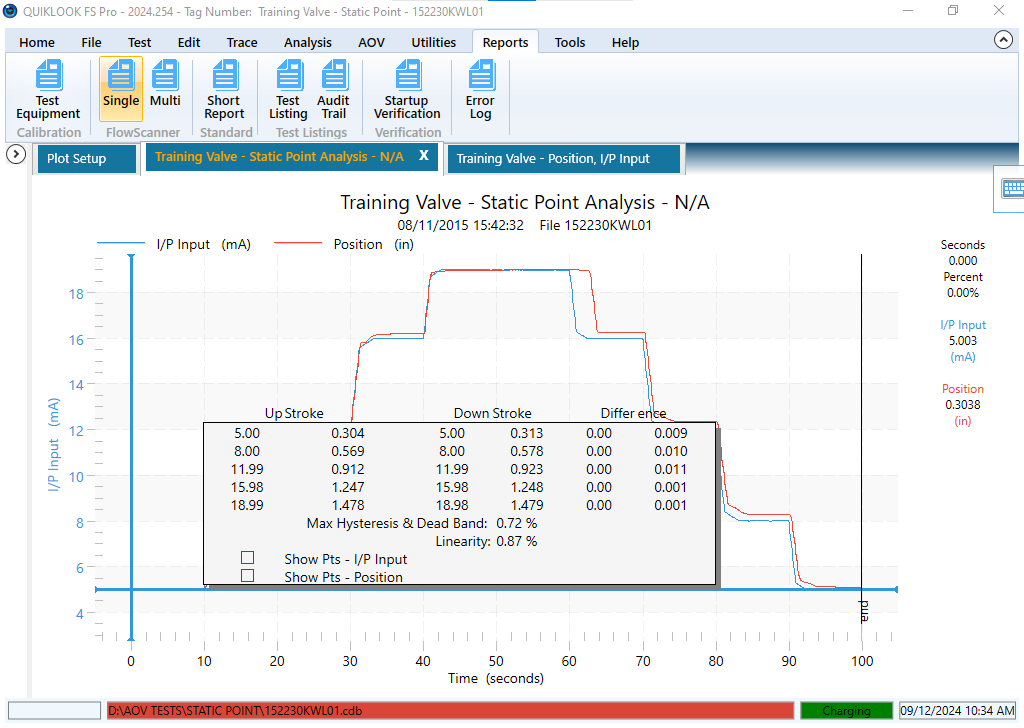Open the Audit Trail listing
This screenshot has height=728, width=1024.
click(x=333, y=89)
